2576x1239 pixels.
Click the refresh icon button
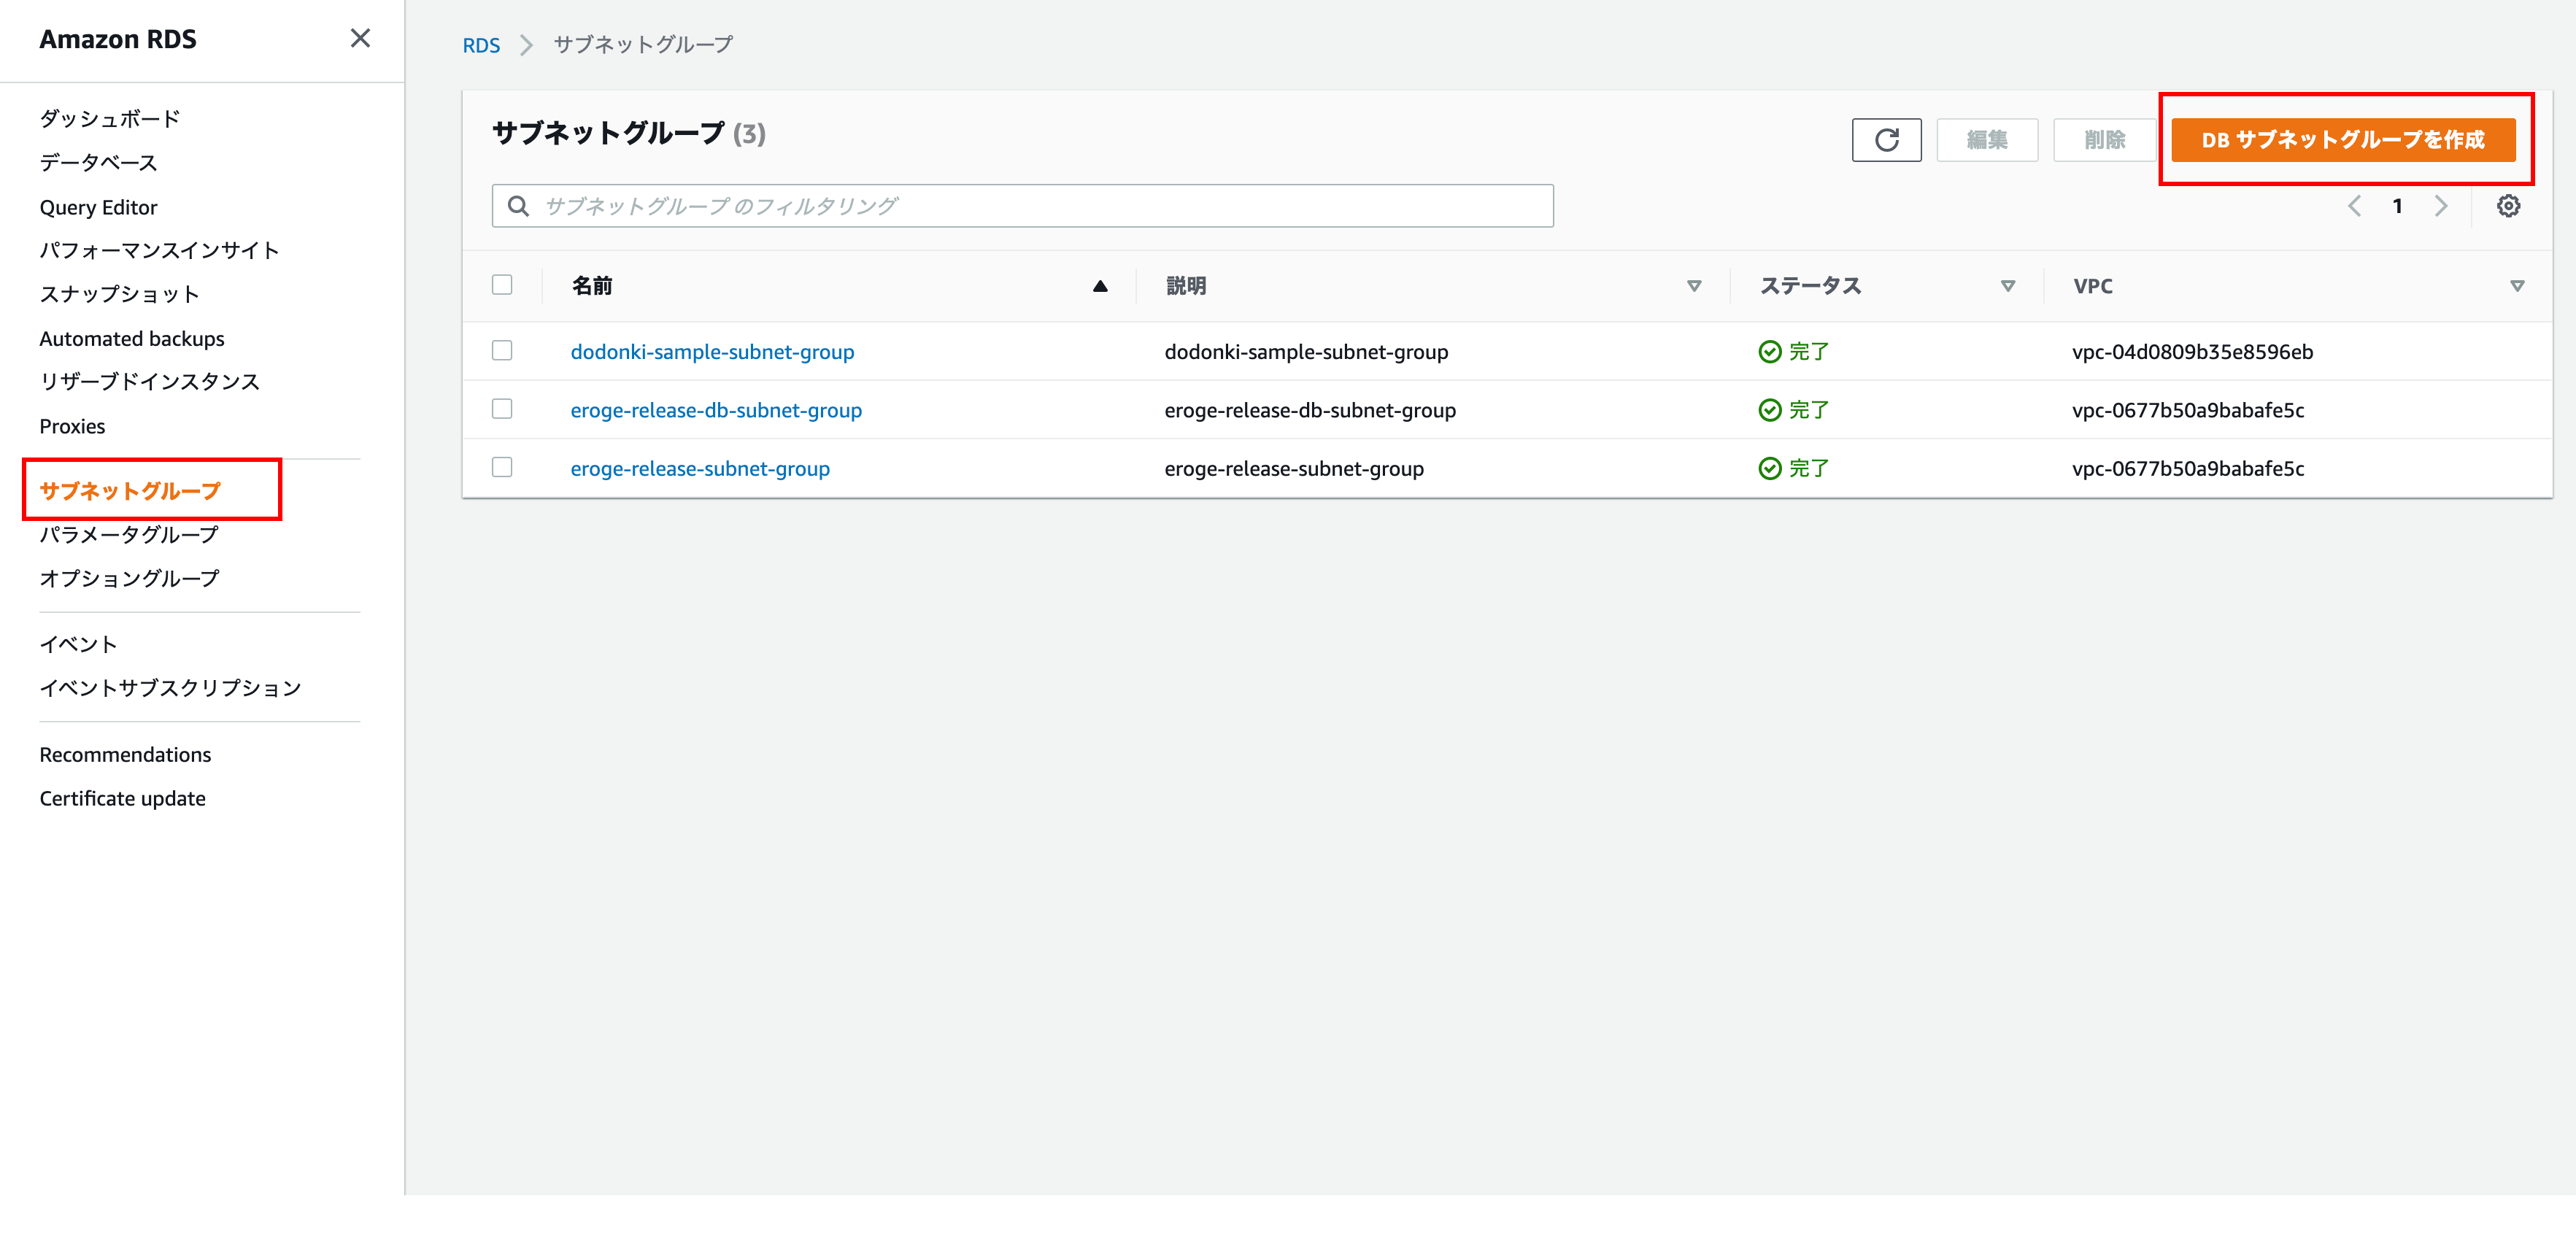point(1886,140)
